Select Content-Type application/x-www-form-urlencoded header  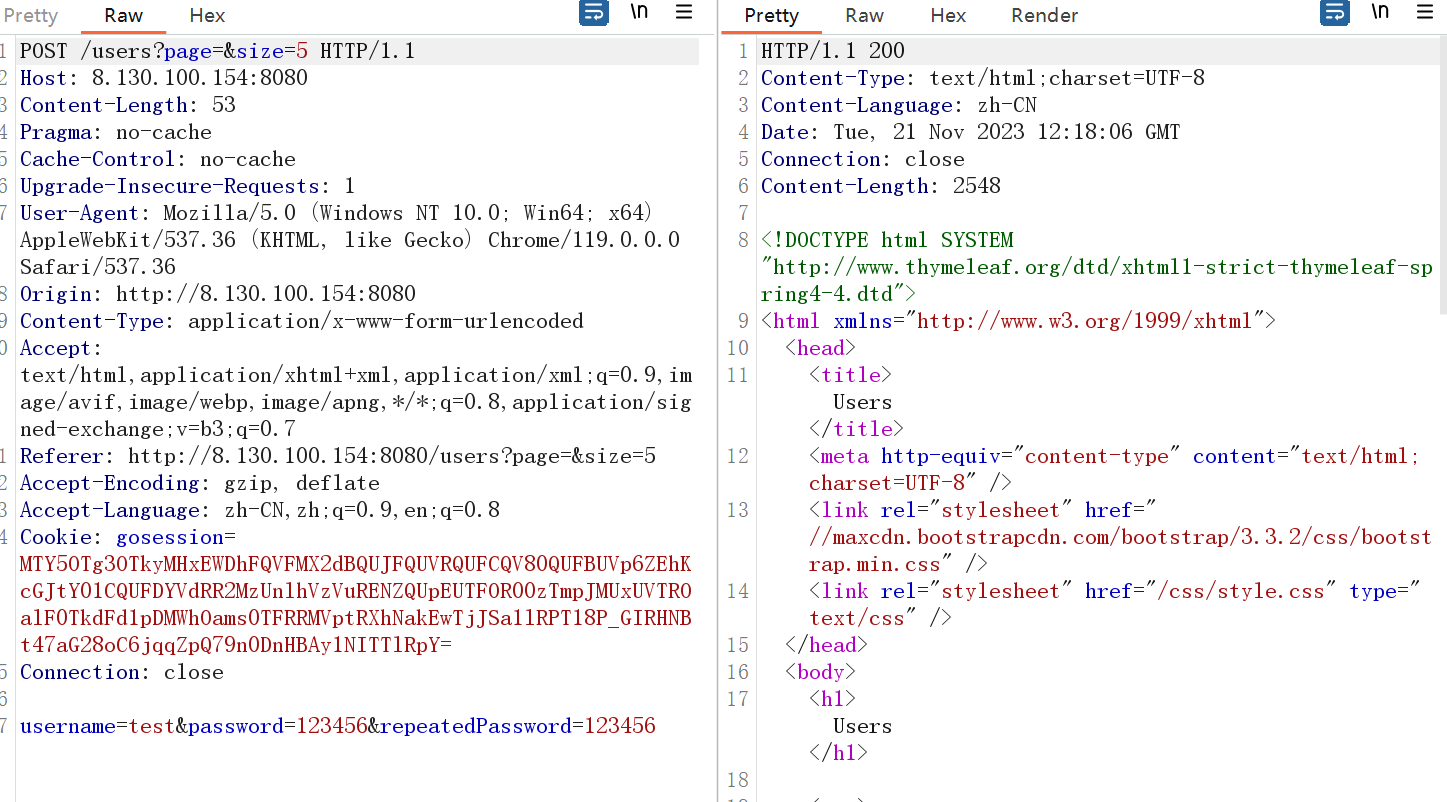pyautogui.click(x=302, y=321)
